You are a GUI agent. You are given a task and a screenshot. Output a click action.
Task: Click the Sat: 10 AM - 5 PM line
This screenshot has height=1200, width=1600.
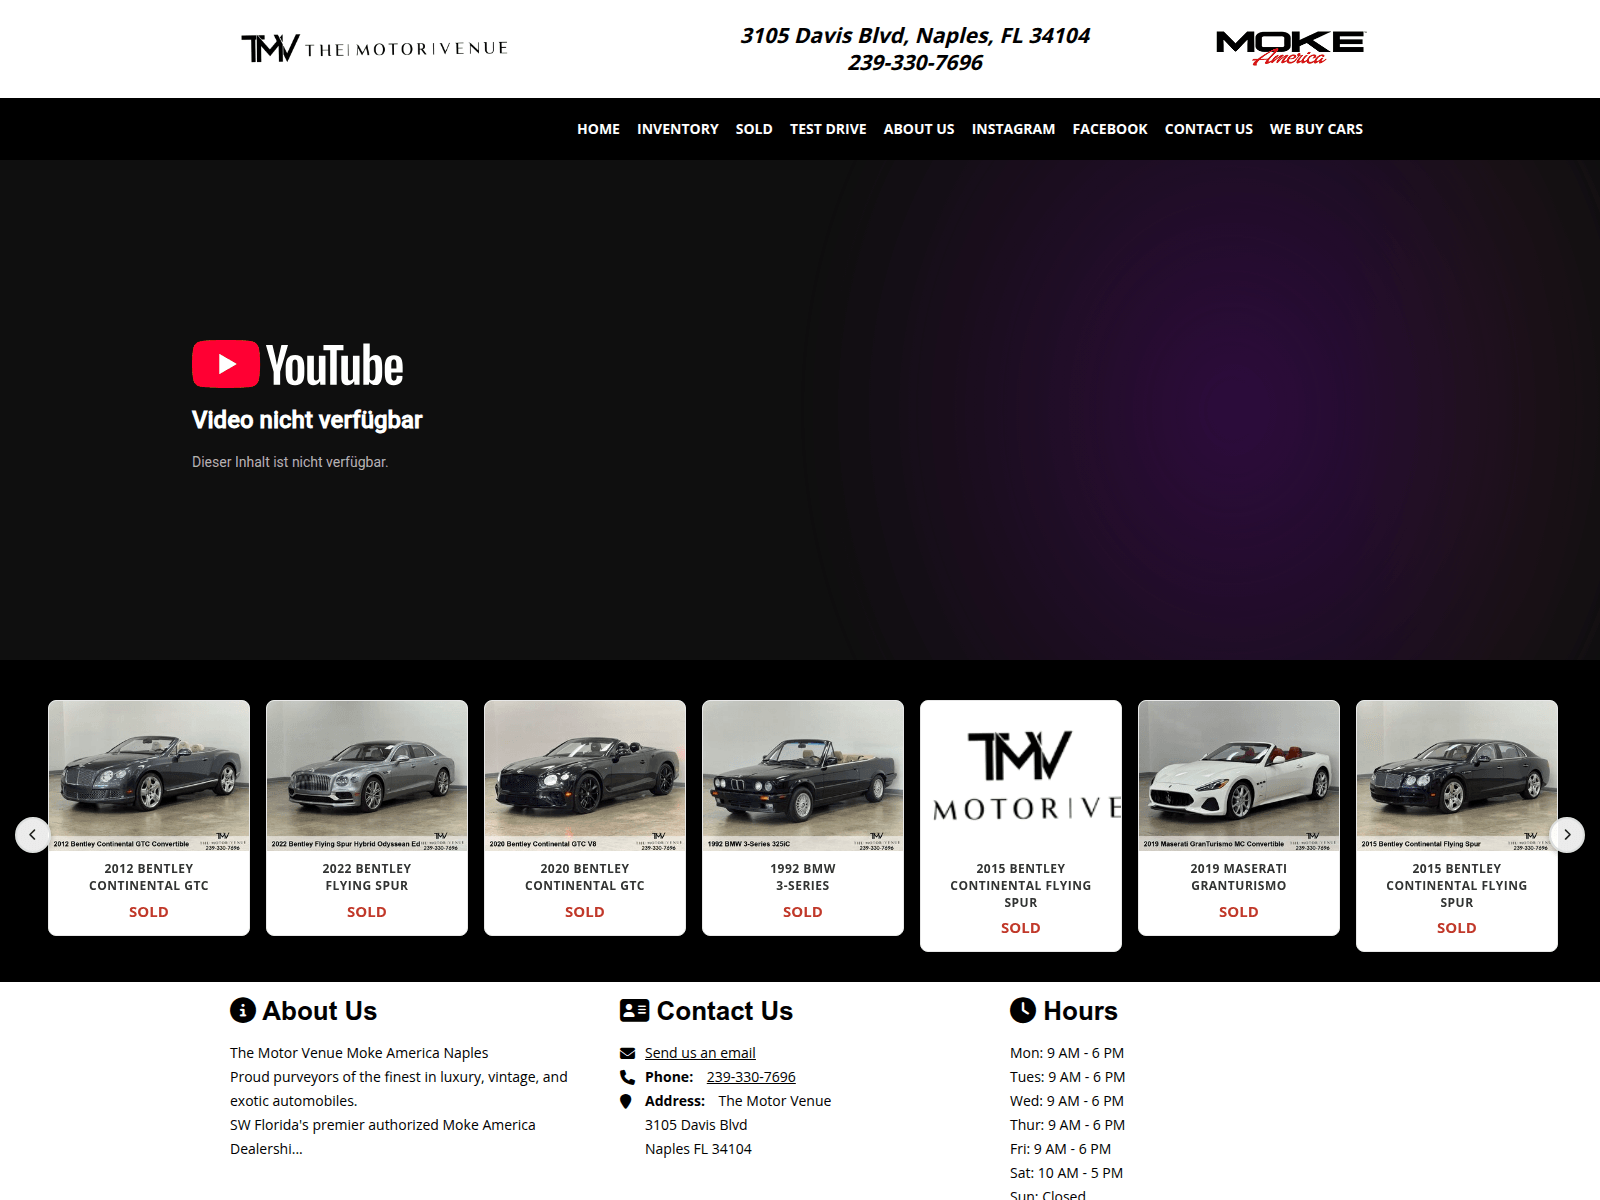point(1066,1173)
